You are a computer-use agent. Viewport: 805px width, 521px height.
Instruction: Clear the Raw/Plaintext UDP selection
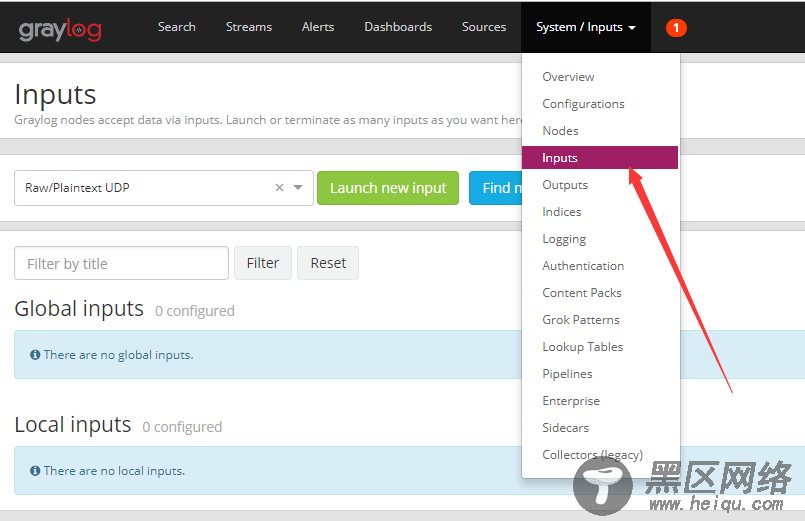(x=279, y=188)
